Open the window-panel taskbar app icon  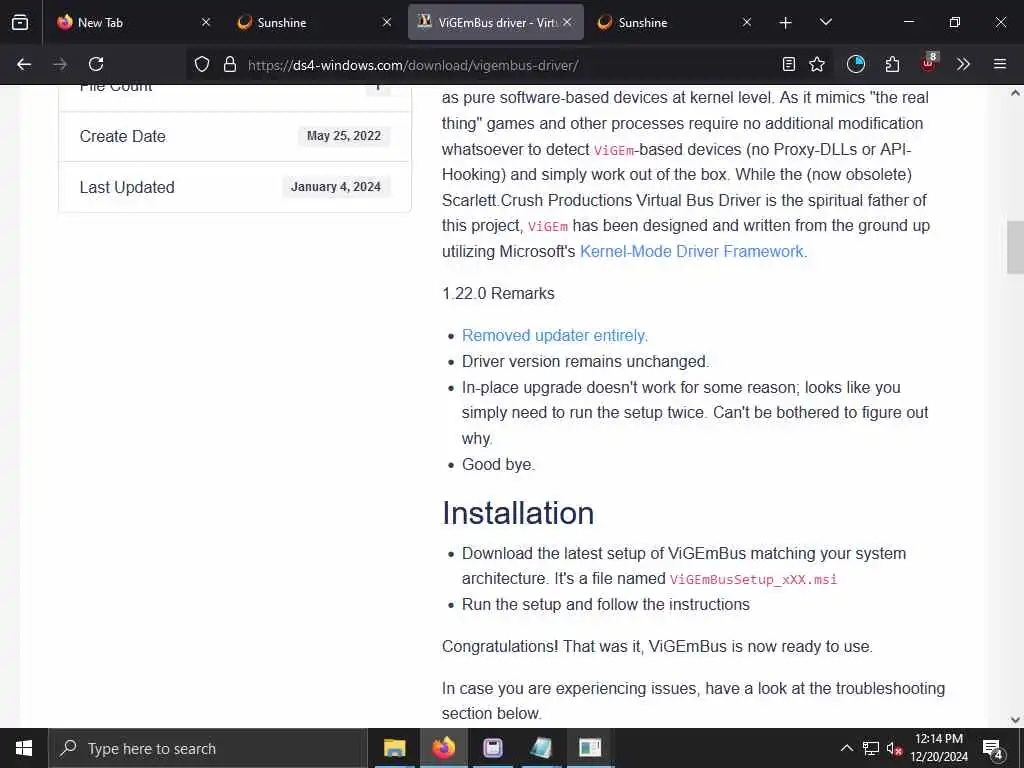590,748
